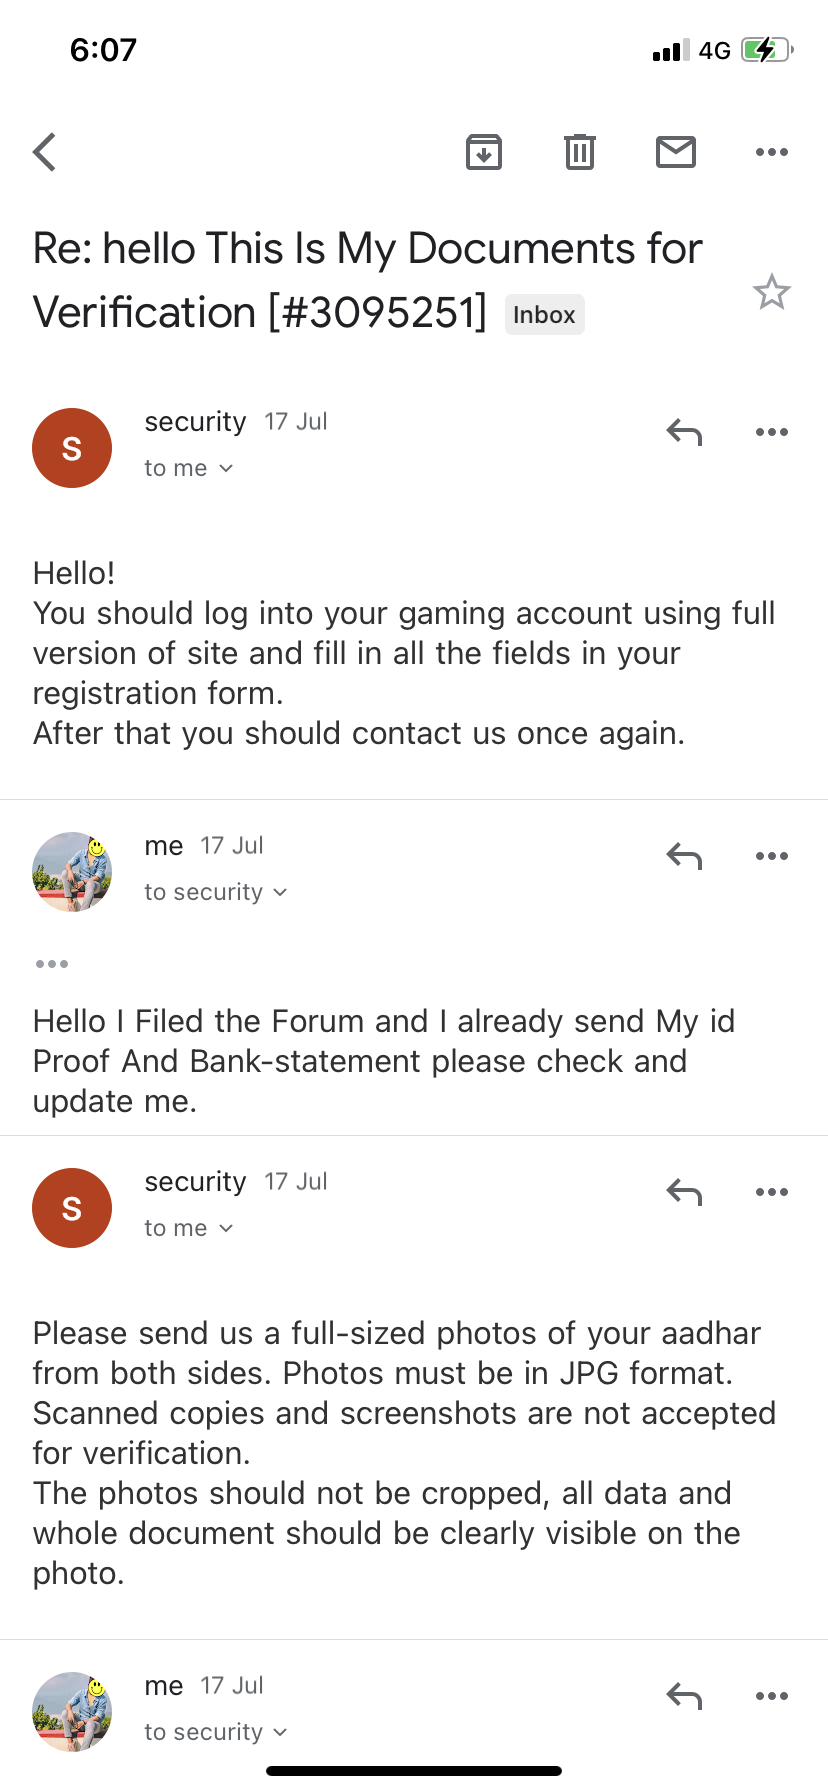828x1792 pixels.
Task: Expand recipient details of first security message
Action: pyautogui.click(x=189, y=468)
